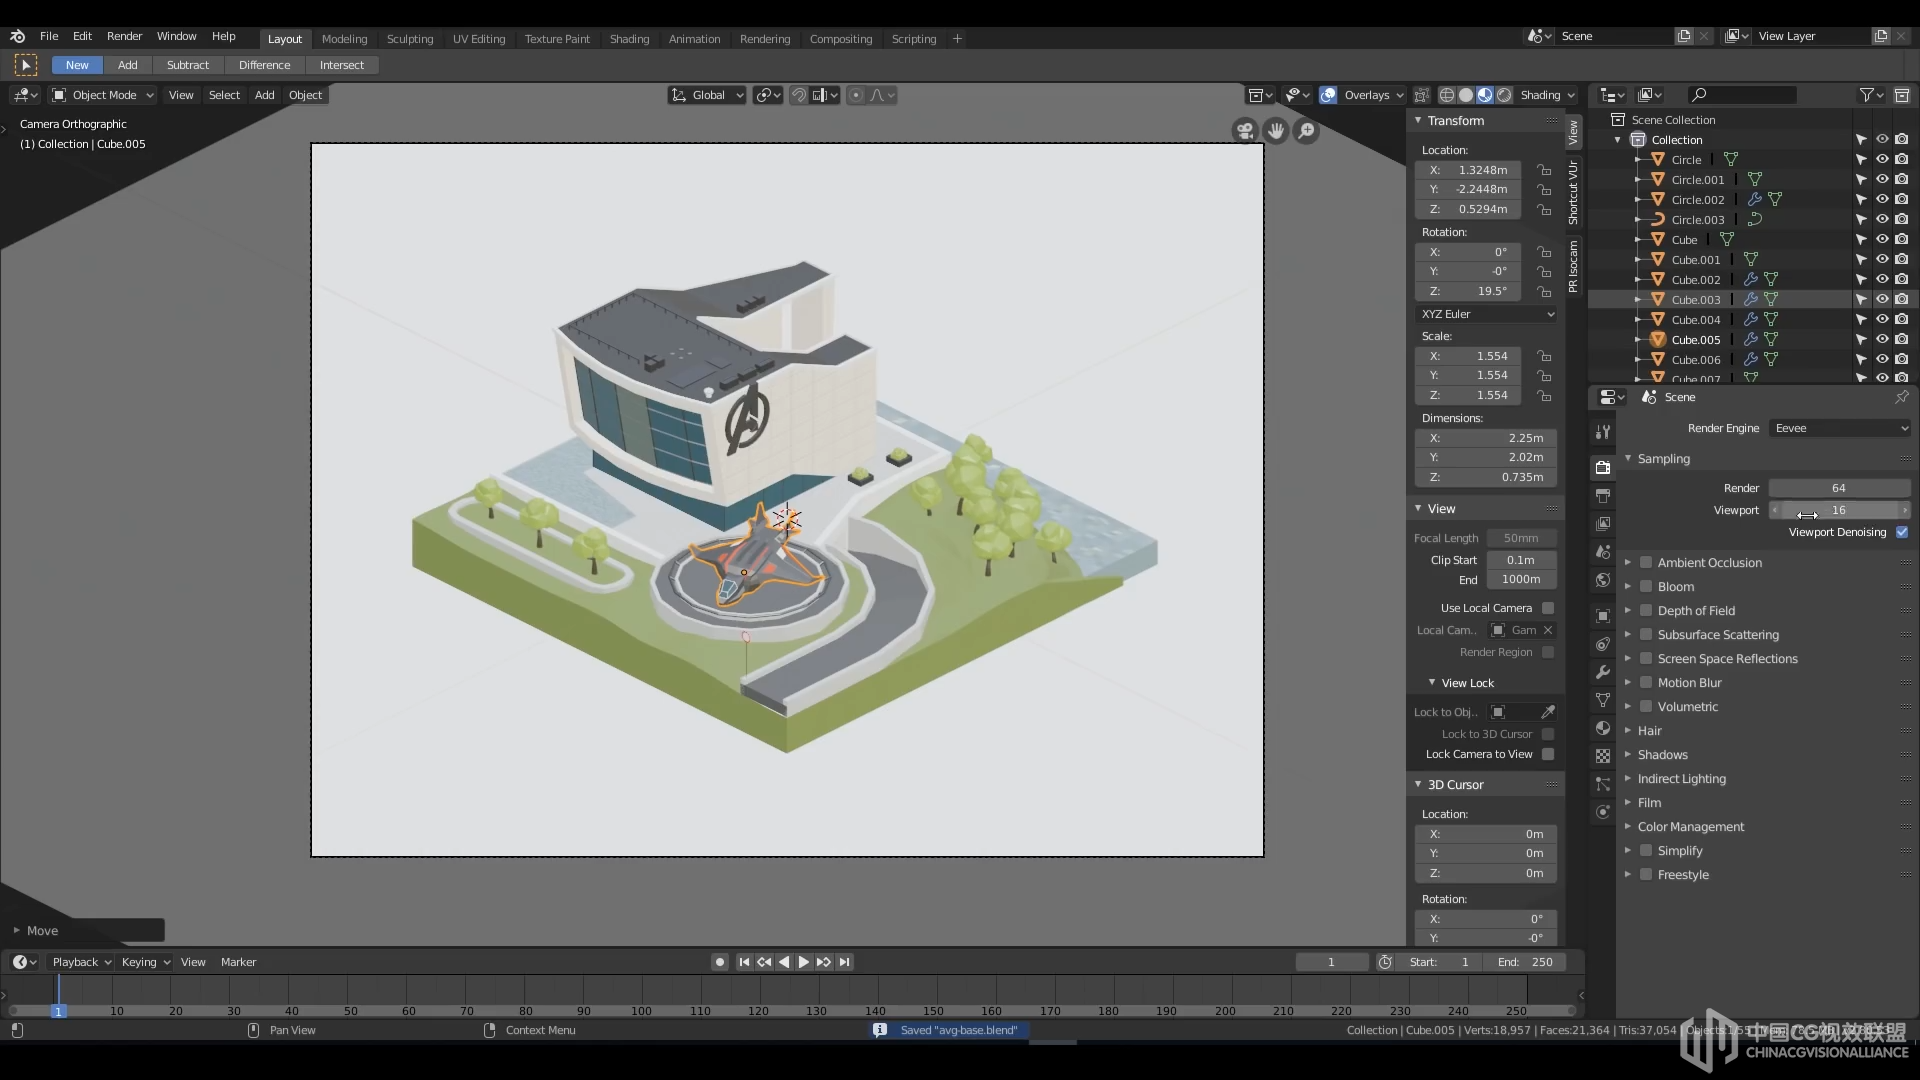Open the Object Data mesh properties tab
The image size is (1920, 1080).
1603,700
